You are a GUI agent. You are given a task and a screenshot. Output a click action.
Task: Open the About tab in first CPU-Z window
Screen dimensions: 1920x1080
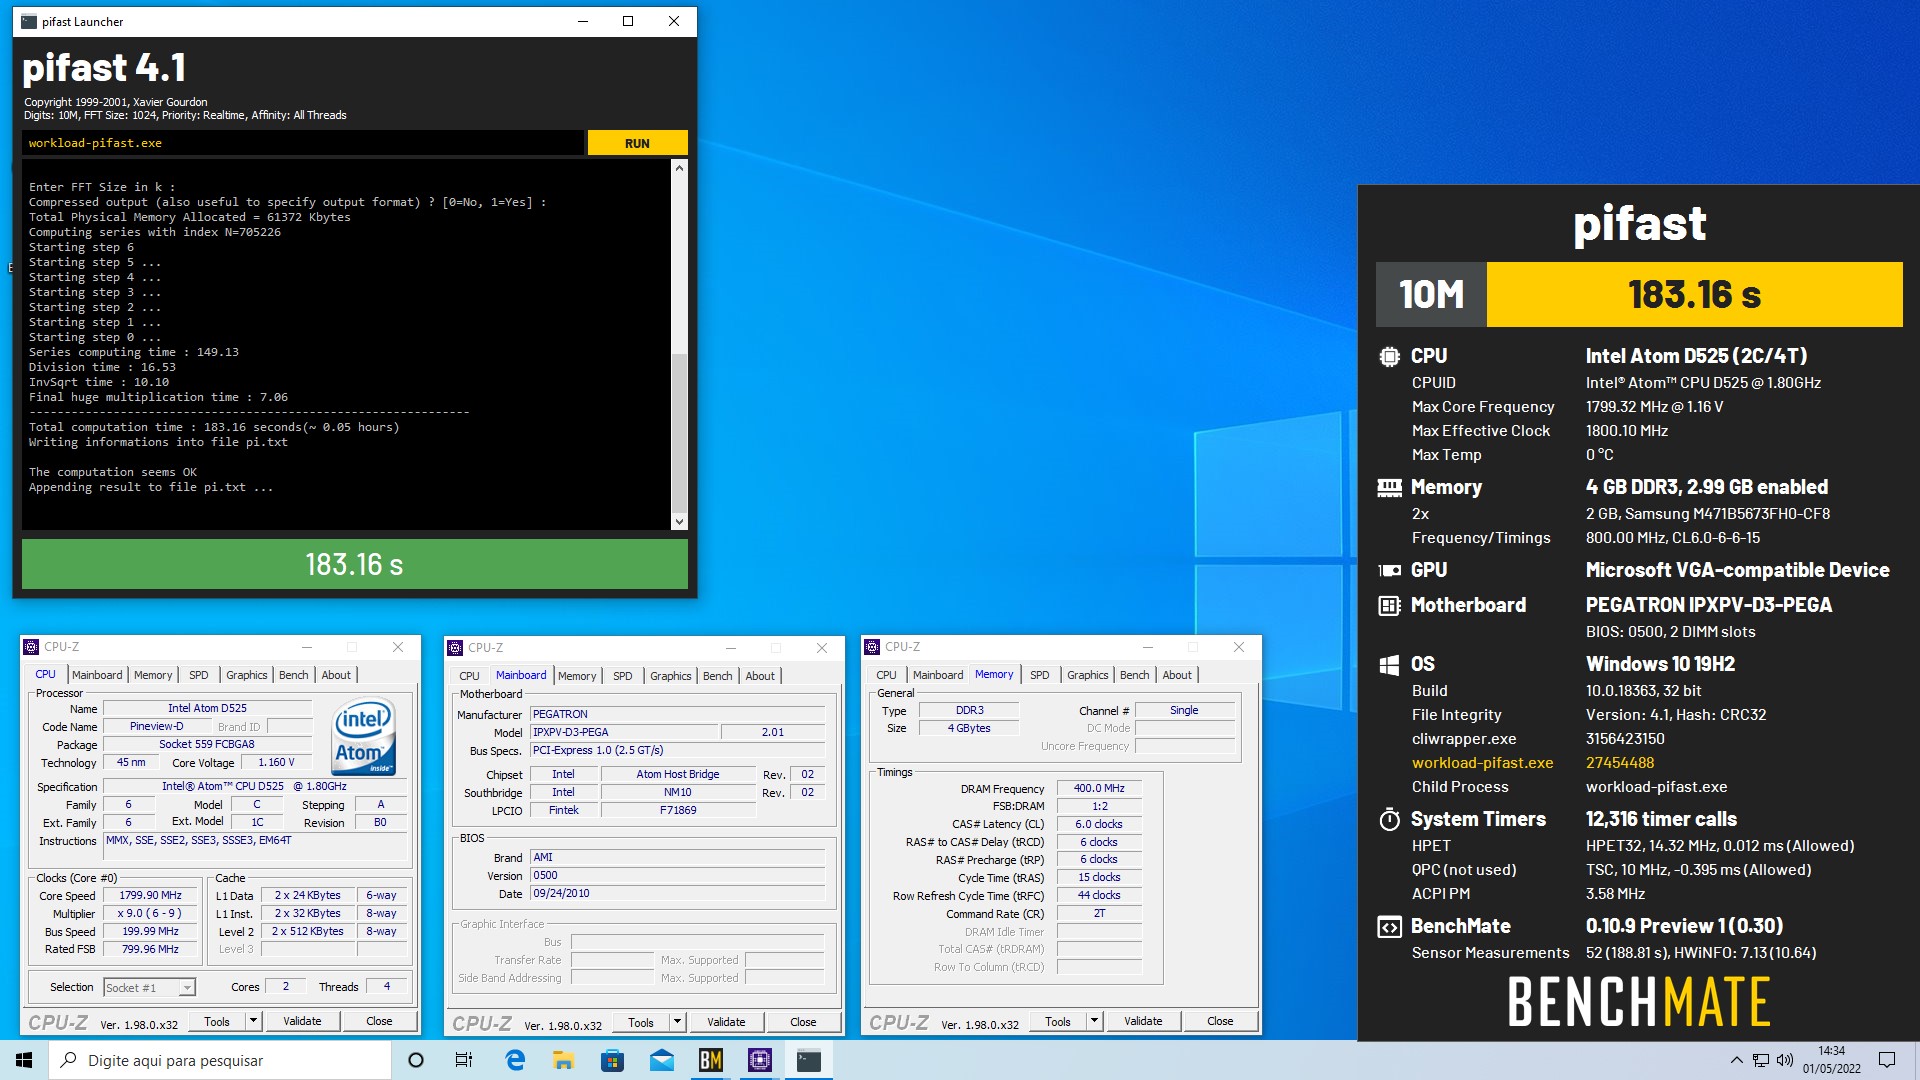tap(336, 675)
